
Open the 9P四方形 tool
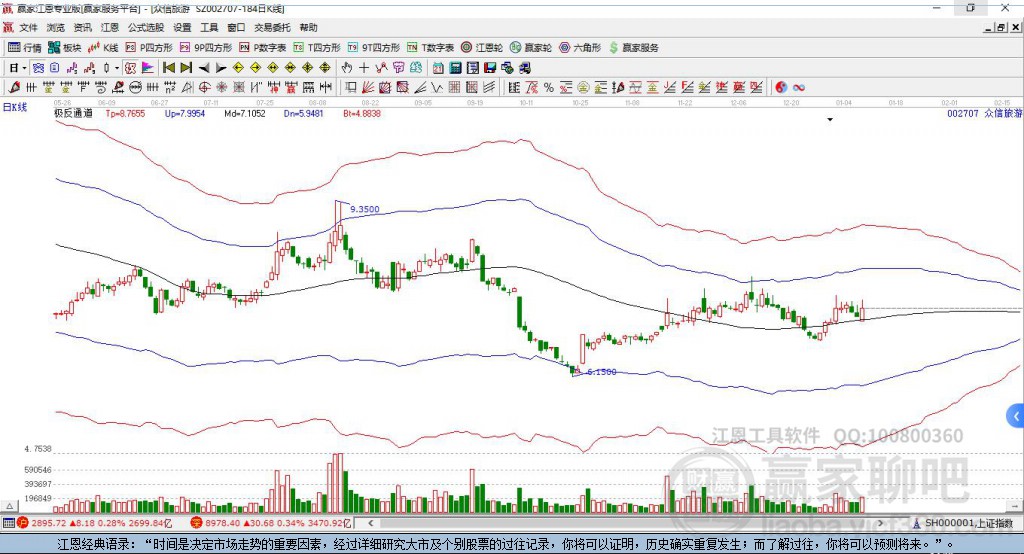point(206,48)
